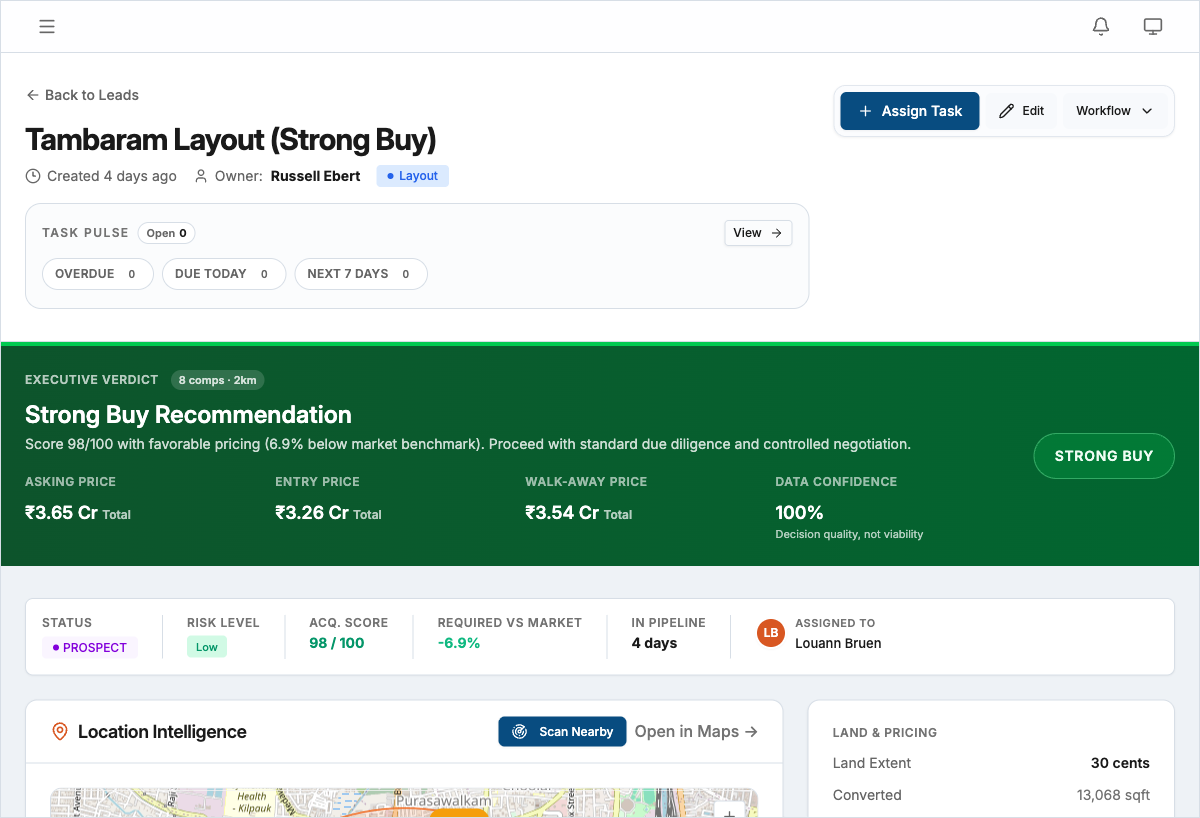1200x818 pixels.
Task: Click the pencil icon on Edit
Action: click(x=1006, y=111)
